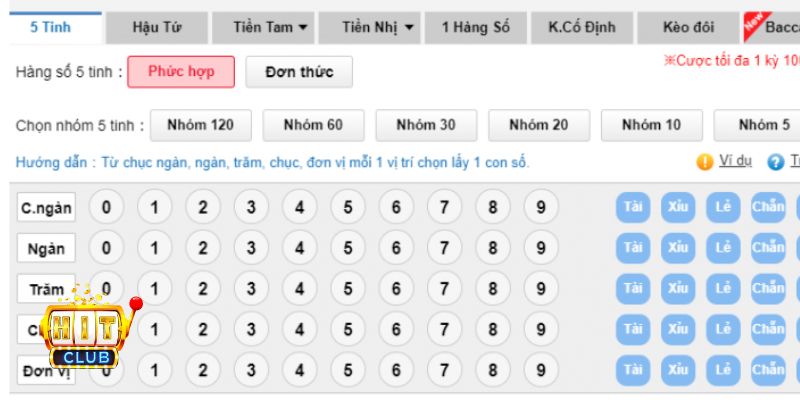
Task: Switch to the Hậu Tứ tab
Action: click(156, 27)
